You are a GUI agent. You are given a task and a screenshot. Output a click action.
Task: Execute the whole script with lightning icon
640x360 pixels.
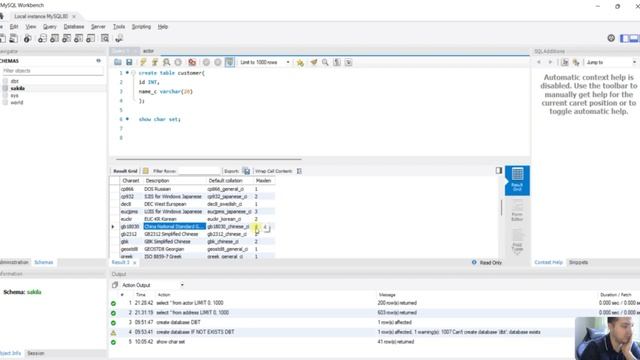[x=143, y=62]
